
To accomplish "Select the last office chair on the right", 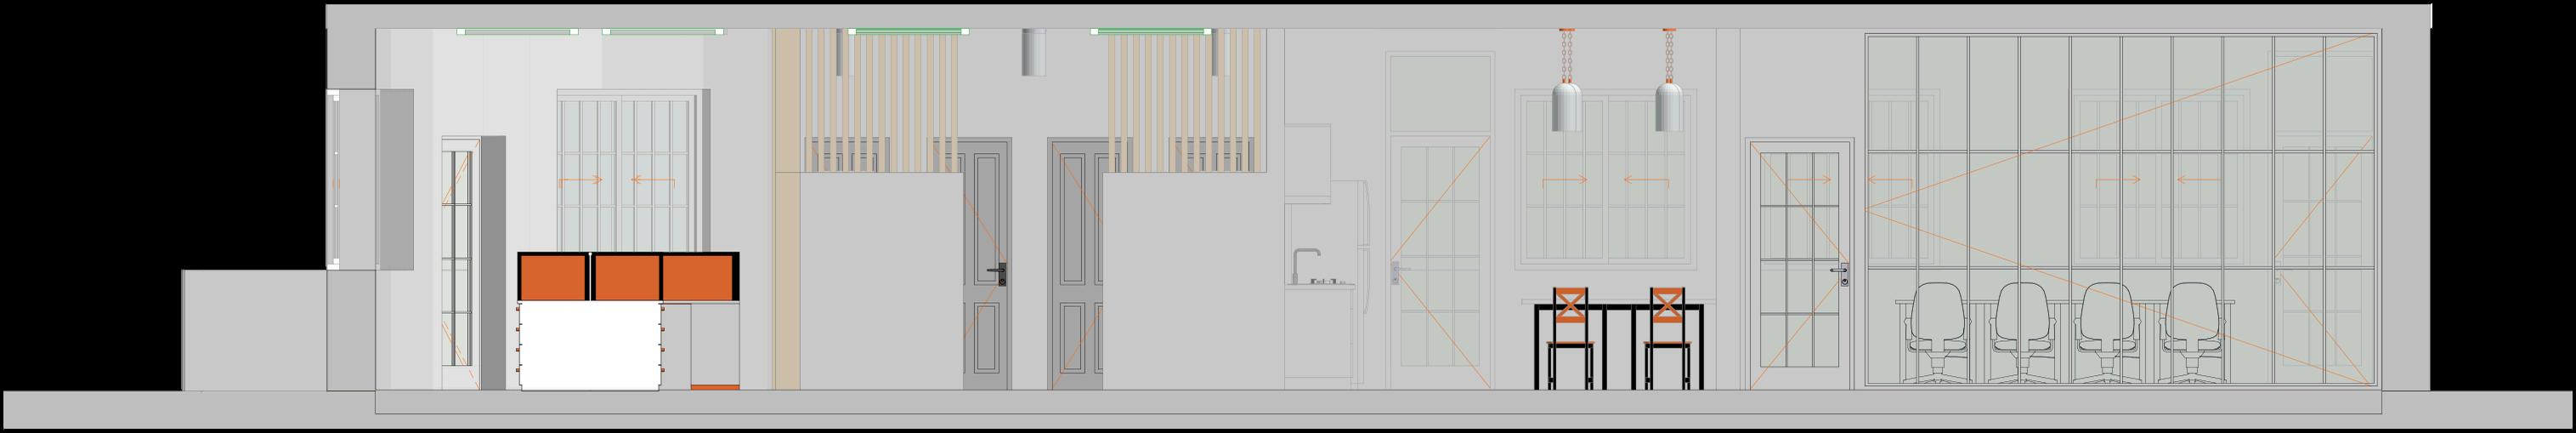I will (x=2193, y=332).
